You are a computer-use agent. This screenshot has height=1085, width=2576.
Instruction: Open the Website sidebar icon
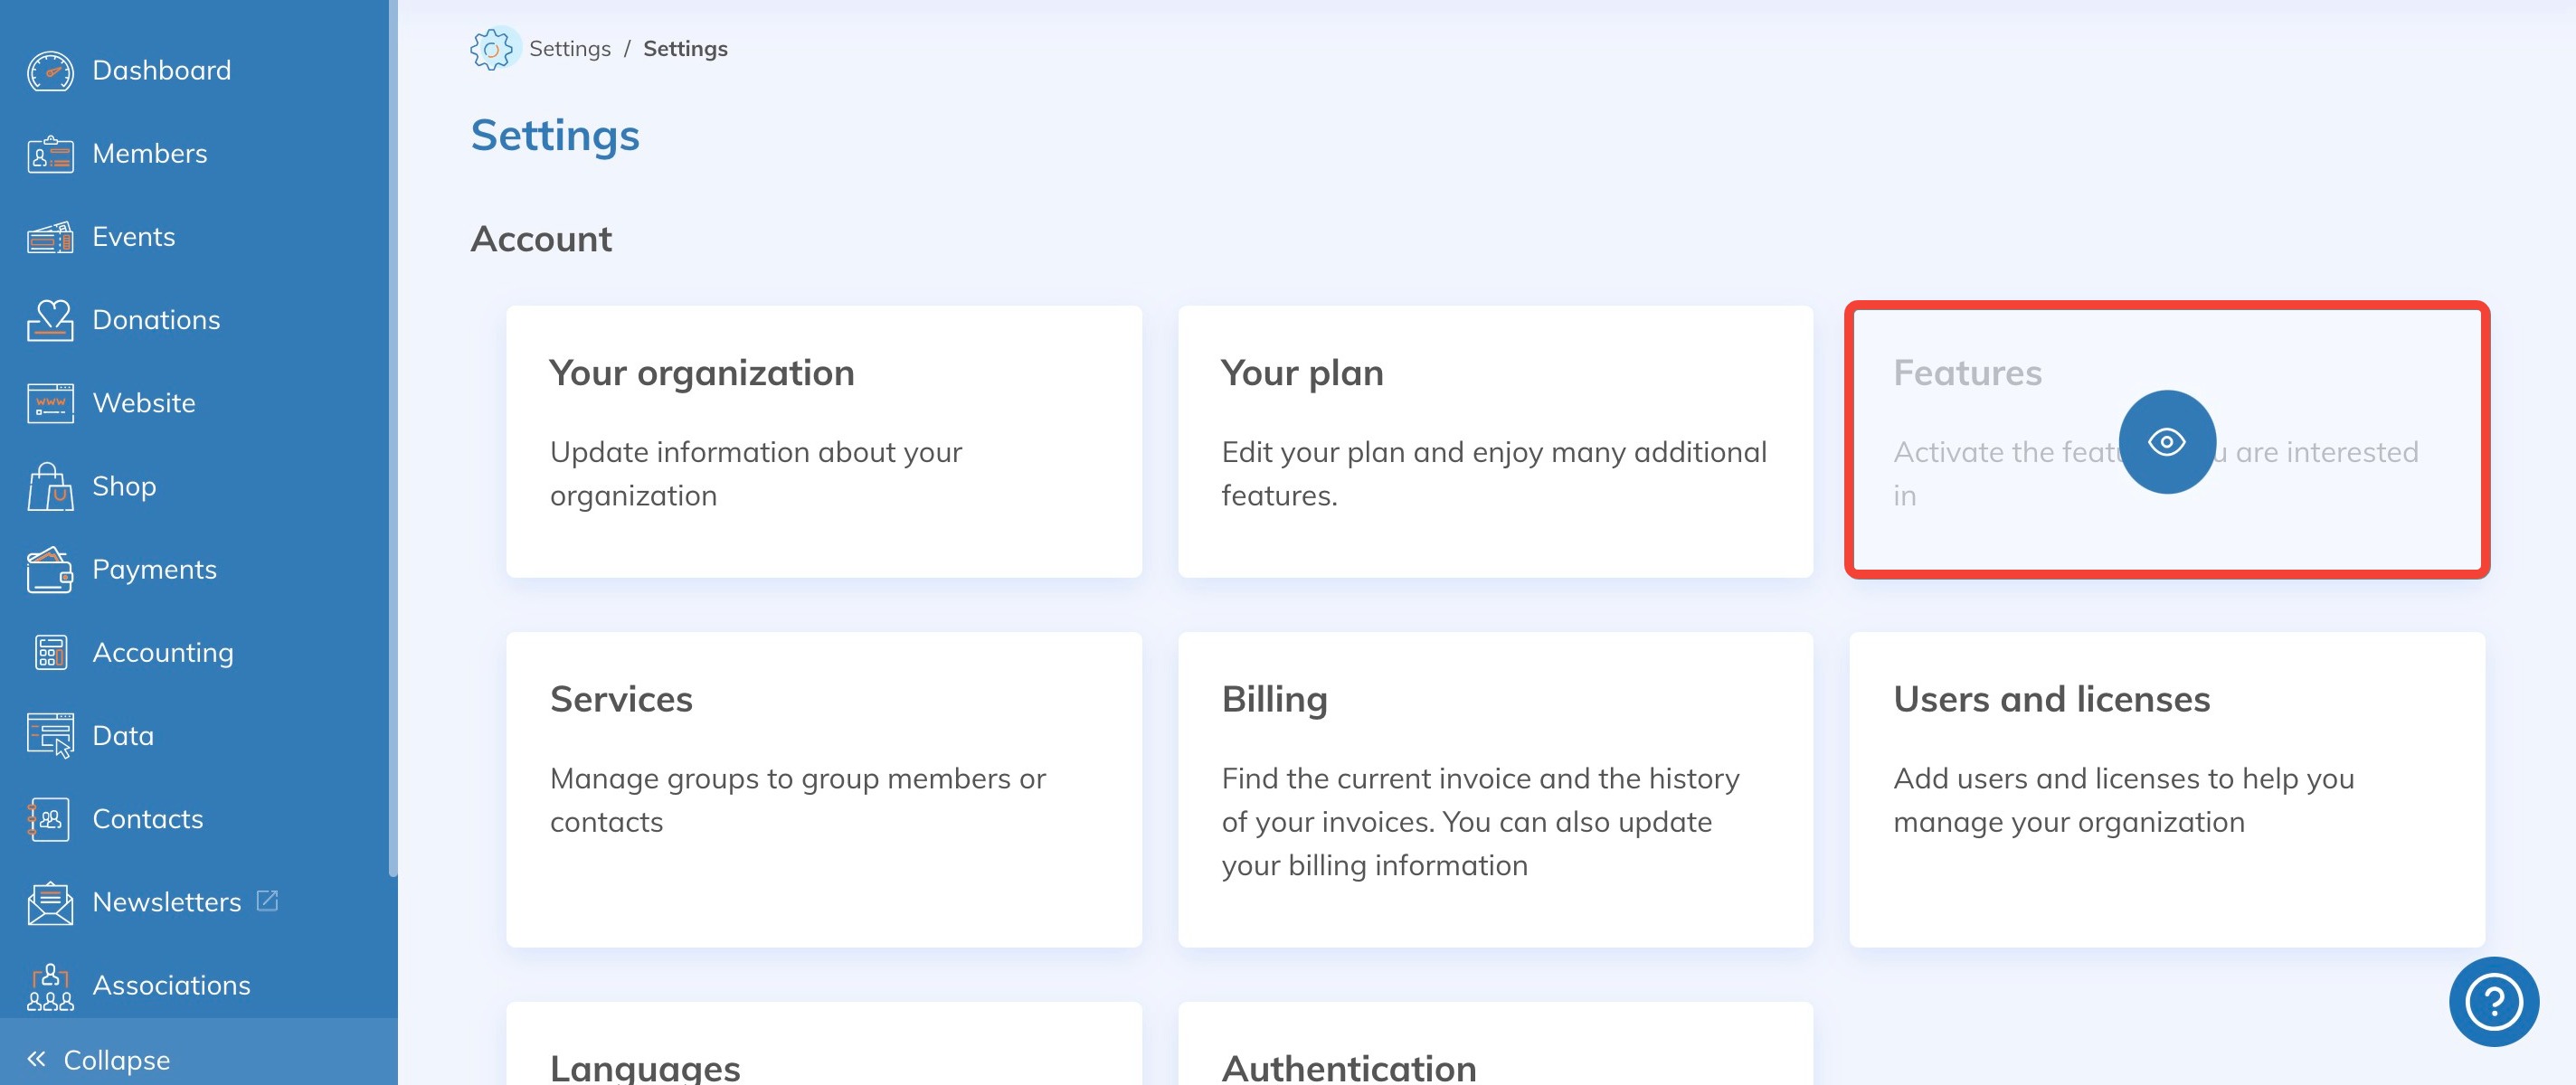click(50, 403)
